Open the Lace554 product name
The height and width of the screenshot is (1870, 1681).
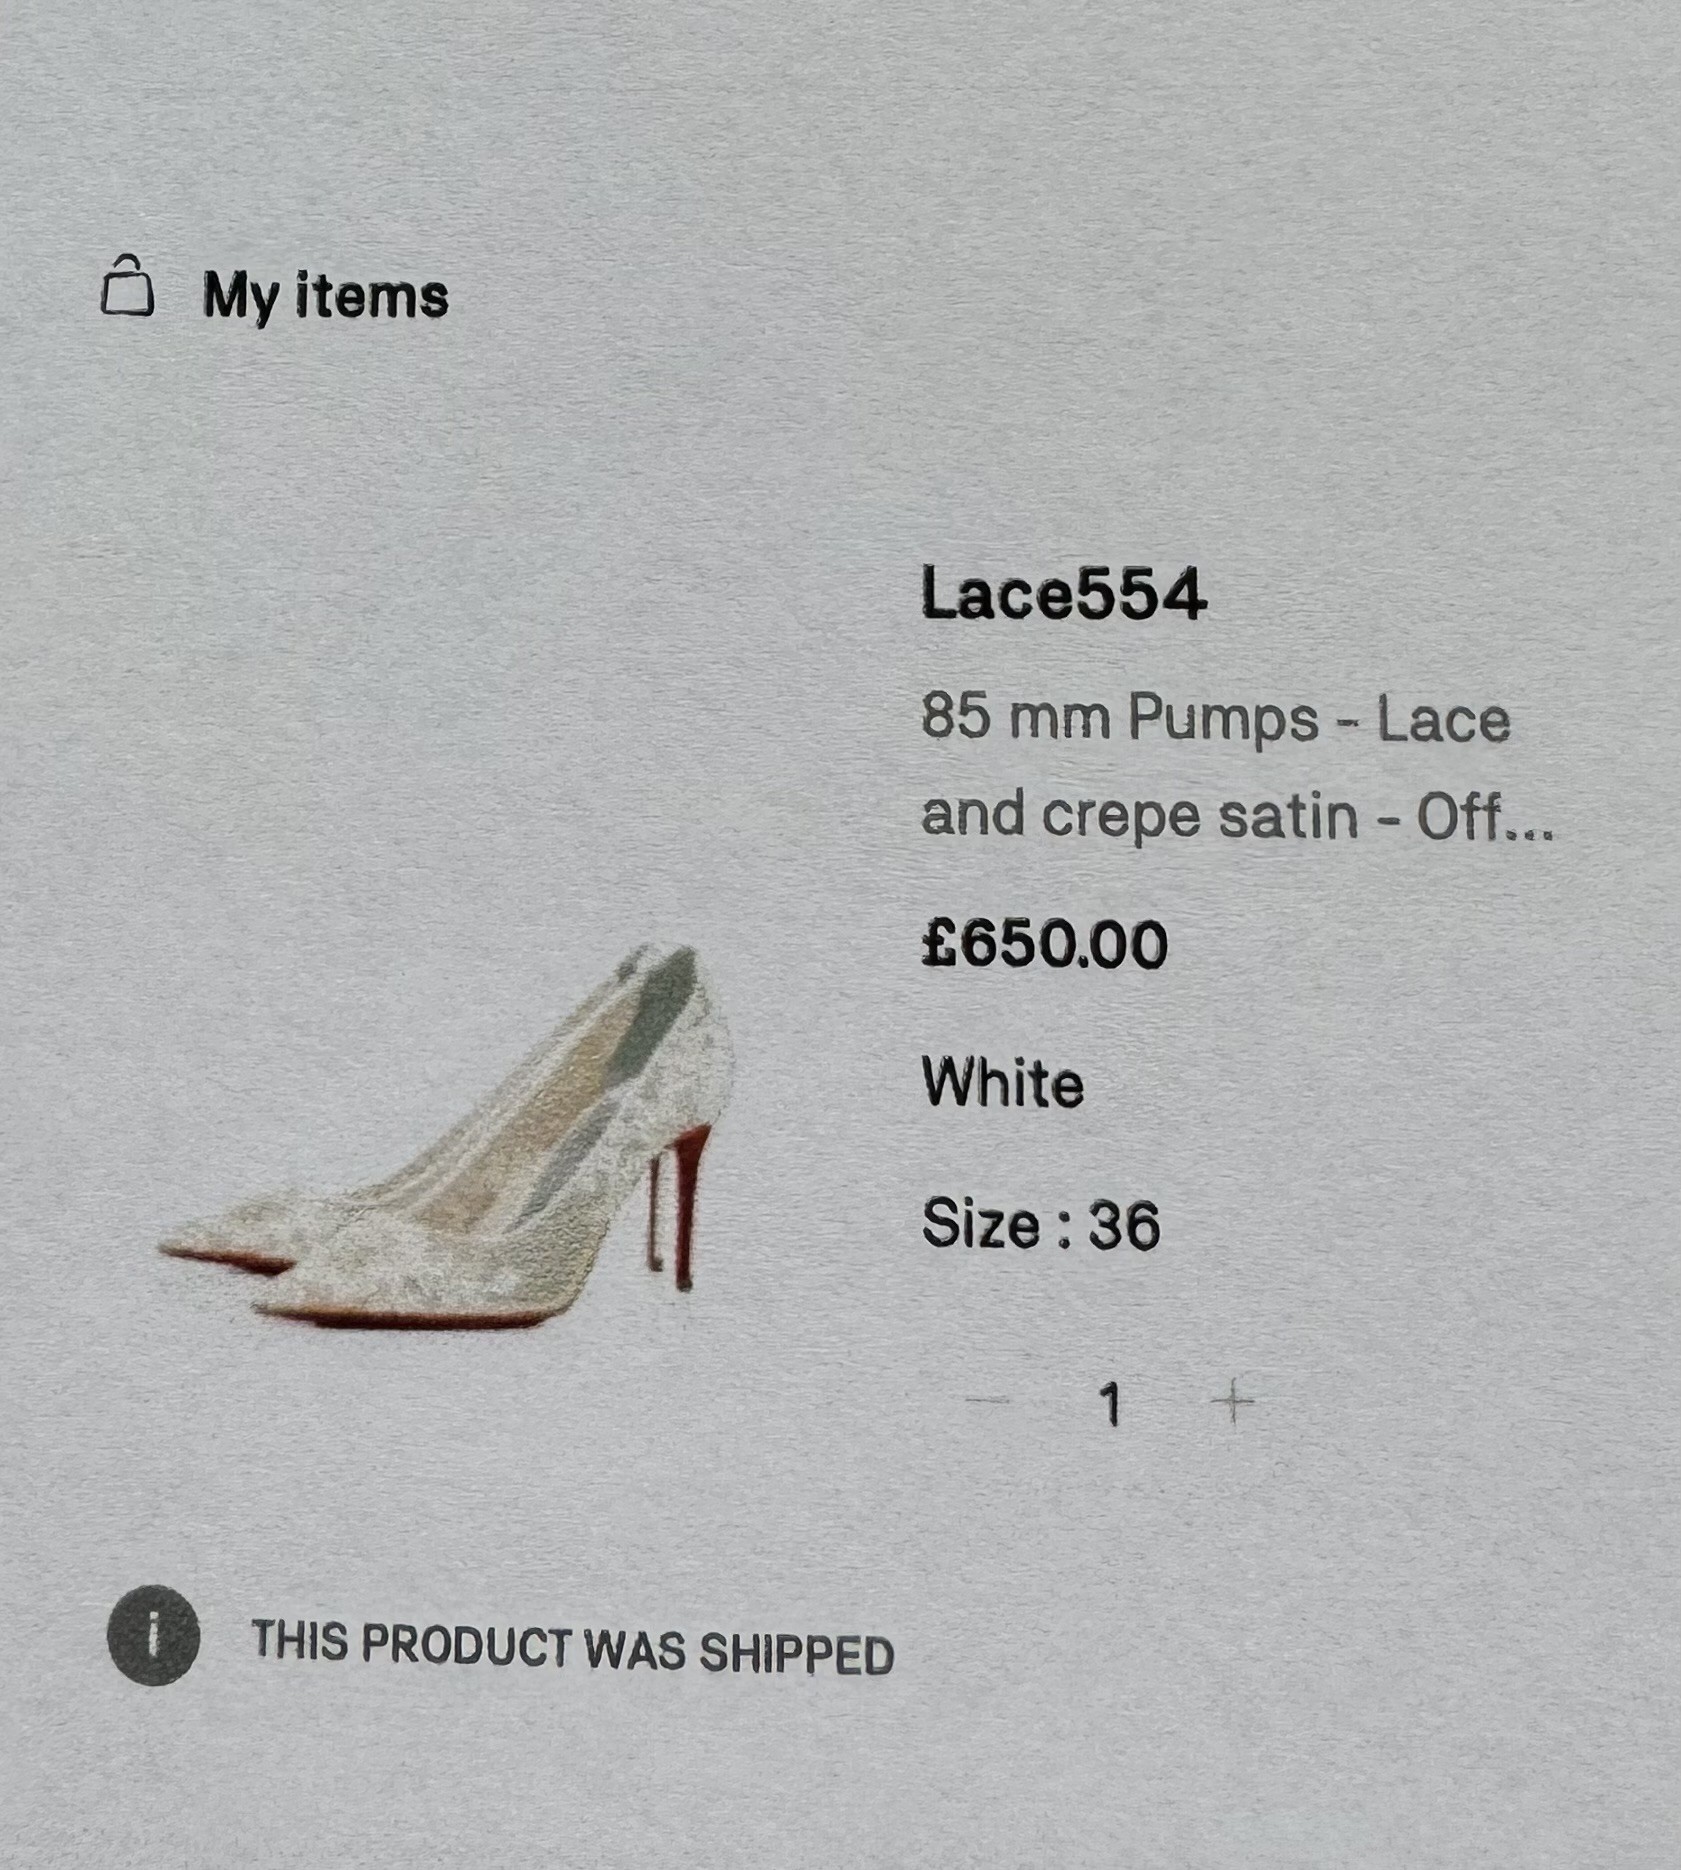click(x=1063, y=593)
